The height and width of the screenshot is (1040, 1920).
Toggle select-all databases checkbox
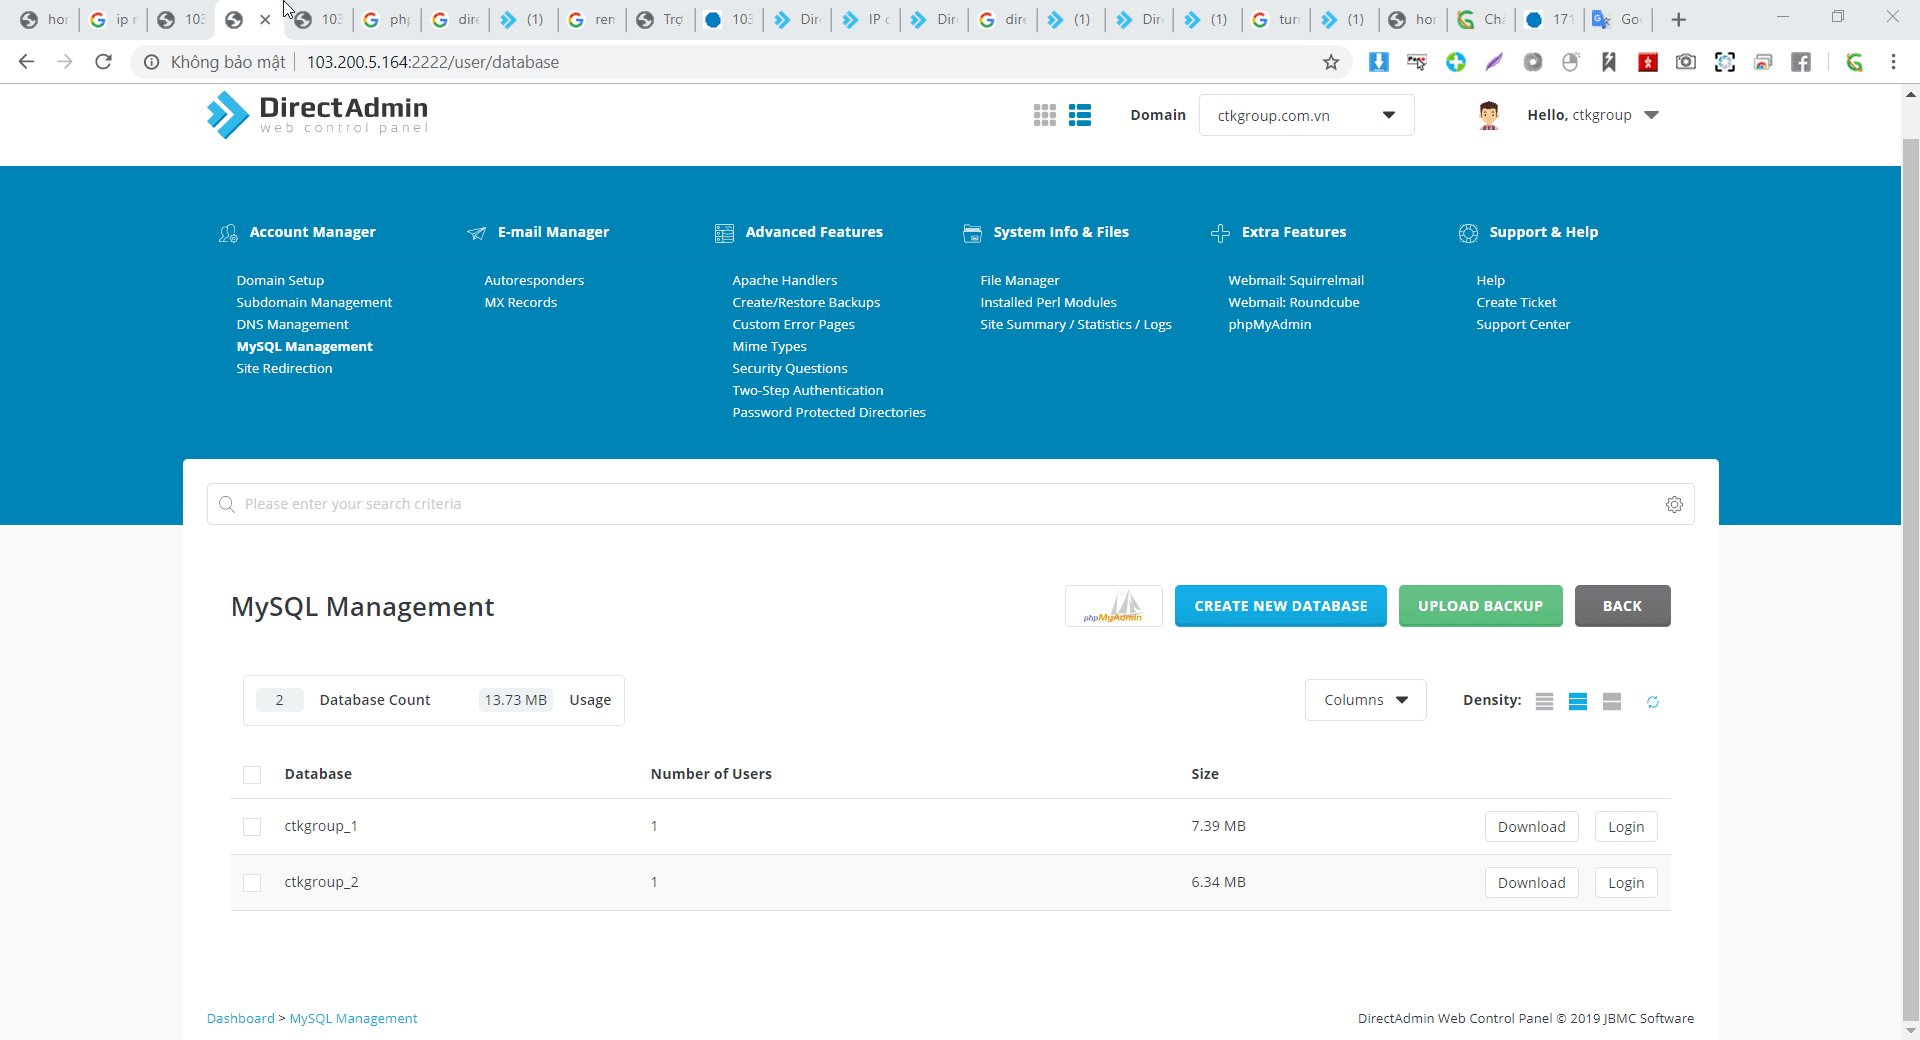point(252,775)
